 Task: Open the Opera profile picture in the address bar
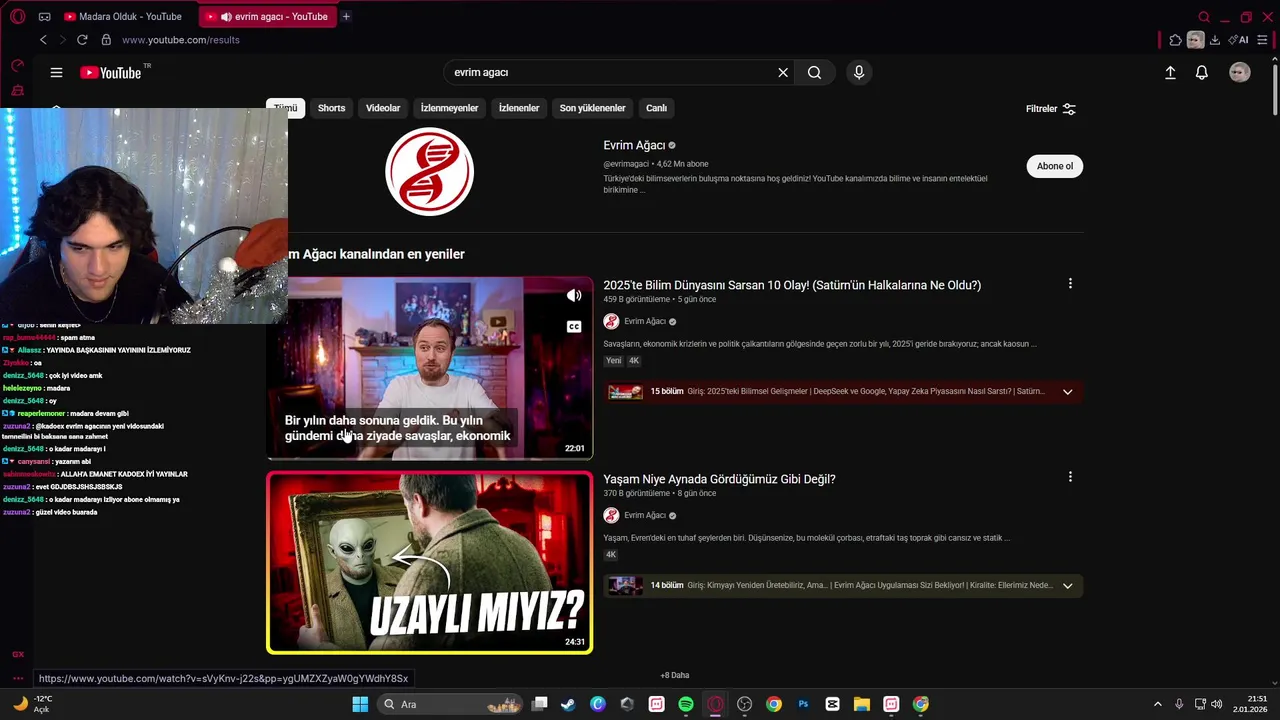point(1195,40)
